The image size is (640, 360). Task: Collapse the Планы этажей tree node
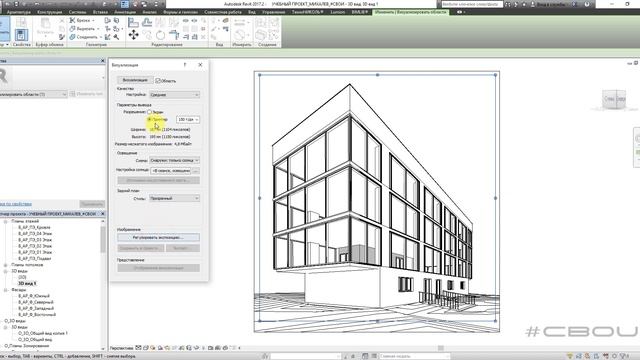tap(6, 221)
